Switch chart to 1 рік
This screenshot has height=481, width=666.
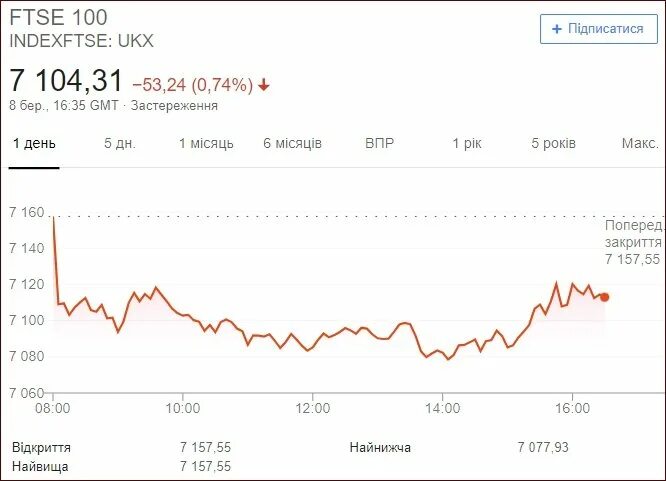click(x=467, y=143)
